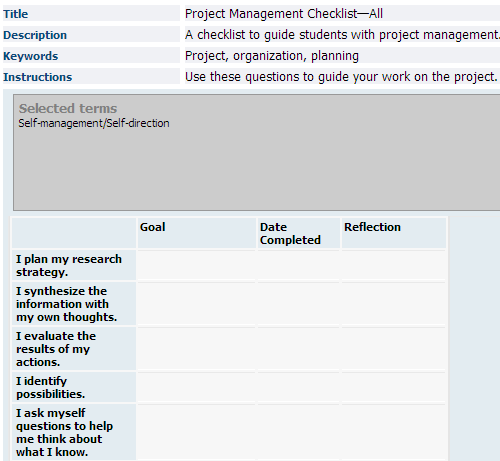
Task: Click the Keywords field label
Action: [31, 56]
